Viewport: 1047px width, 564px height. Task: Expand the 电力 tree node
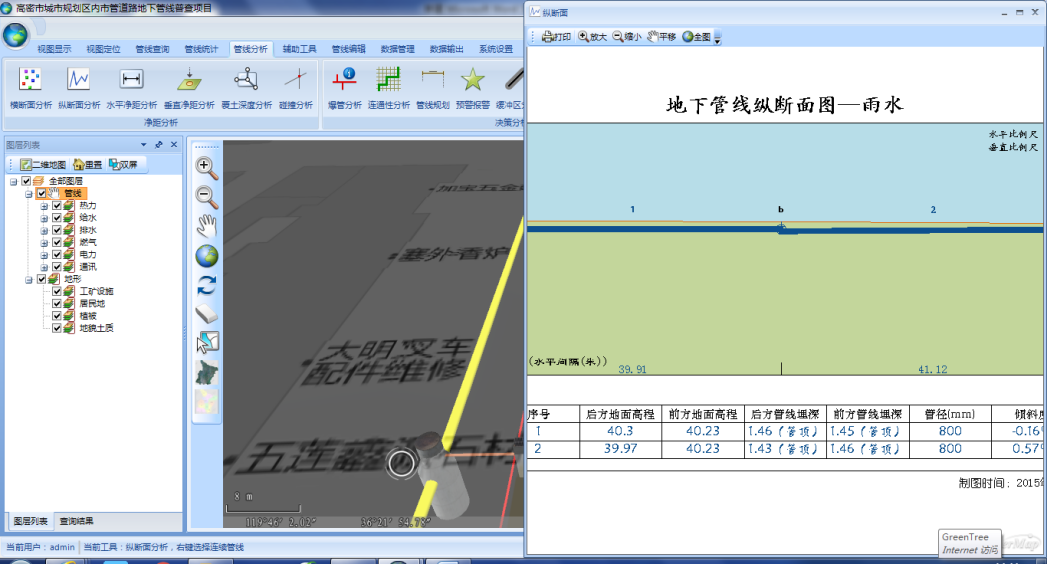click(44, 255)
